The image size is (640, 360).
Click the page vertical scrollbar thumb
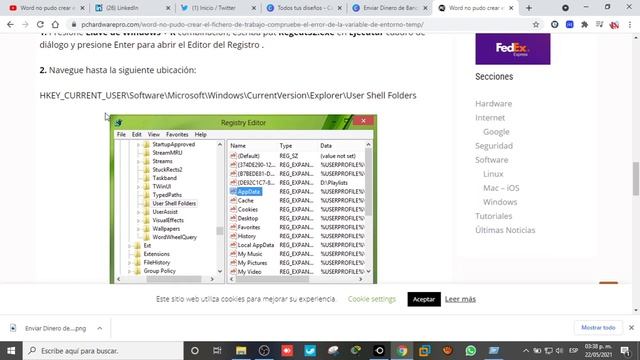[x=636, y=179]
